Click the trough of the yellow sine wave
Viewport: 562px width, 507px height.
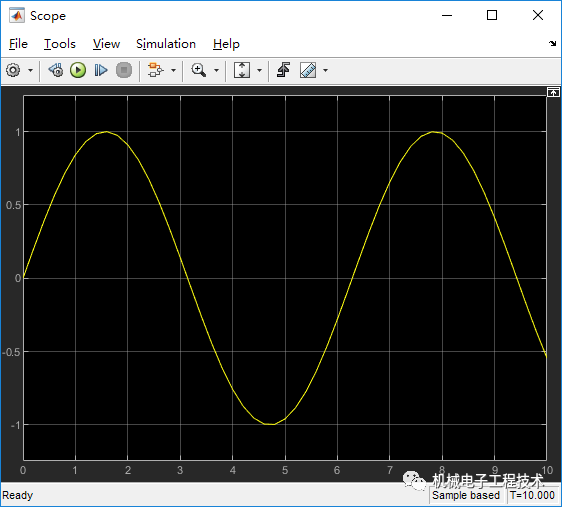click(270, 424)
